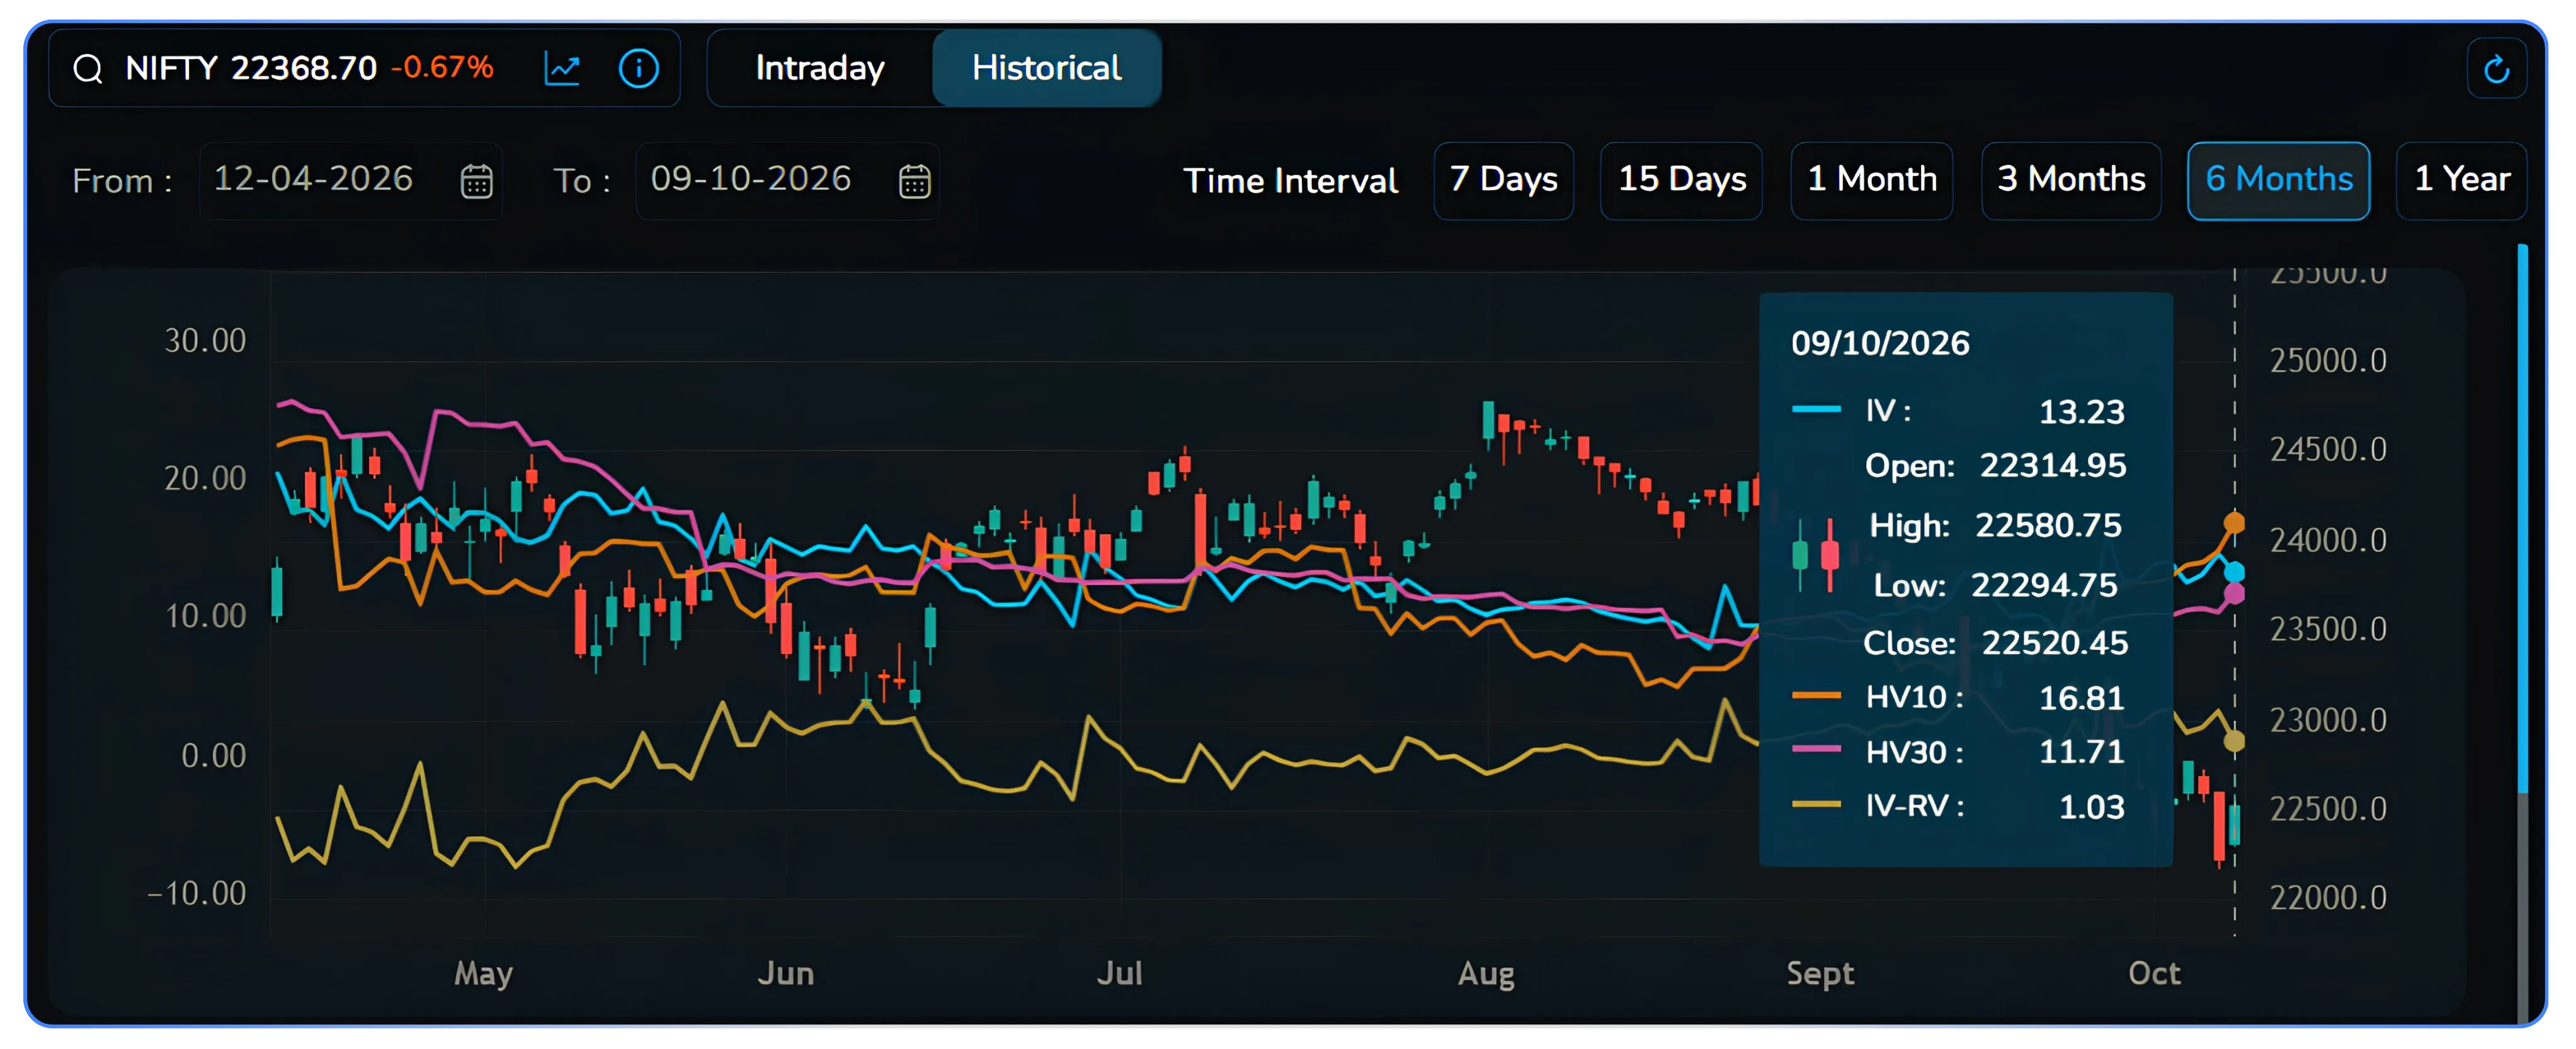The height and width of the screenshot is (1049, 2576).
Task: Click the -0.67% change value
Action: (442, 67)
